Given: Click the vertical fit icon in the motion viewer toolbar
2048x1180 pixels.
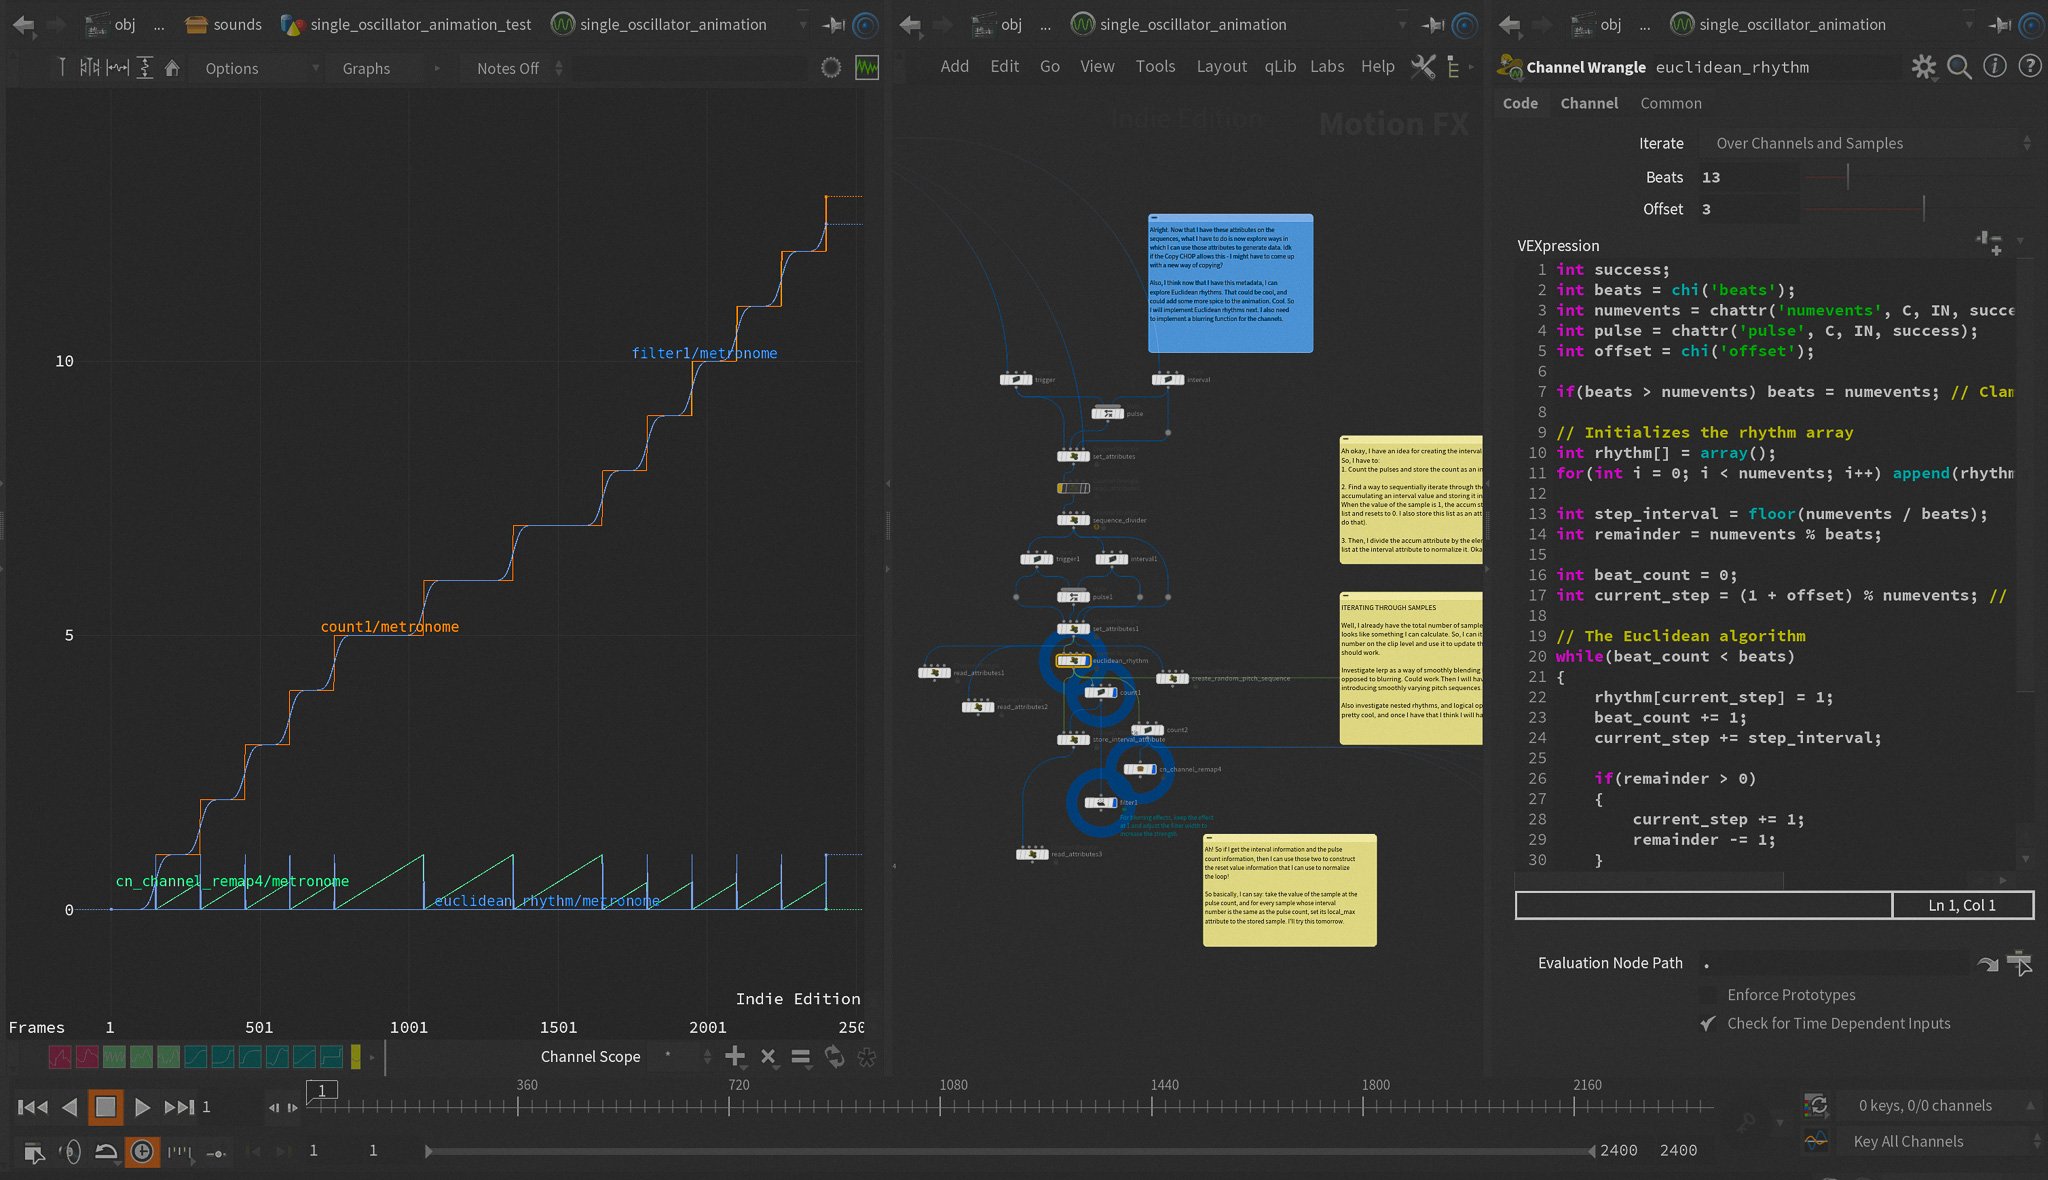Looking at the screenshot, I should coord(145,68).
